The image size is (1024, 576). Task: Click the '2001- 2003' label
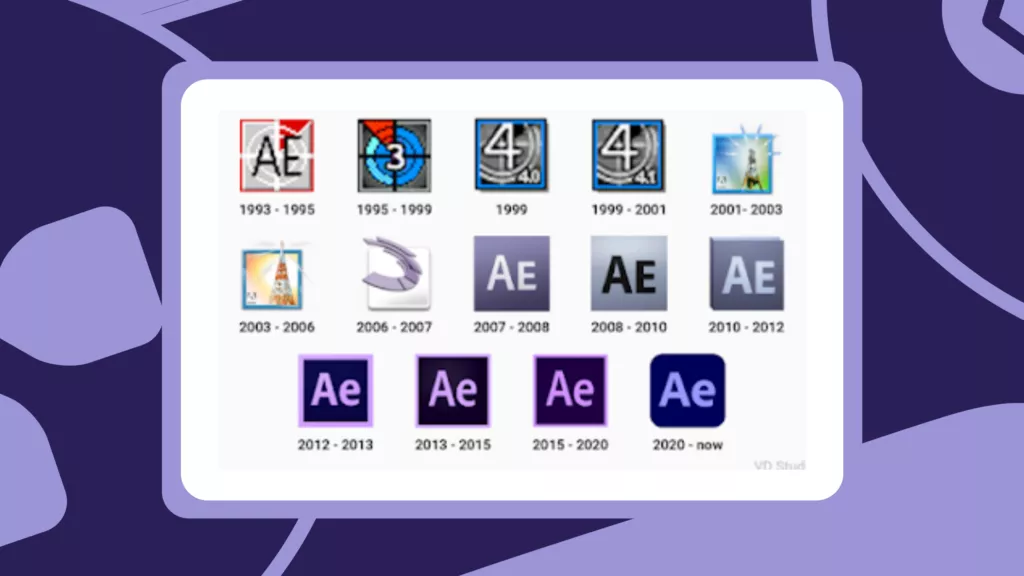[x=746, y=210]
